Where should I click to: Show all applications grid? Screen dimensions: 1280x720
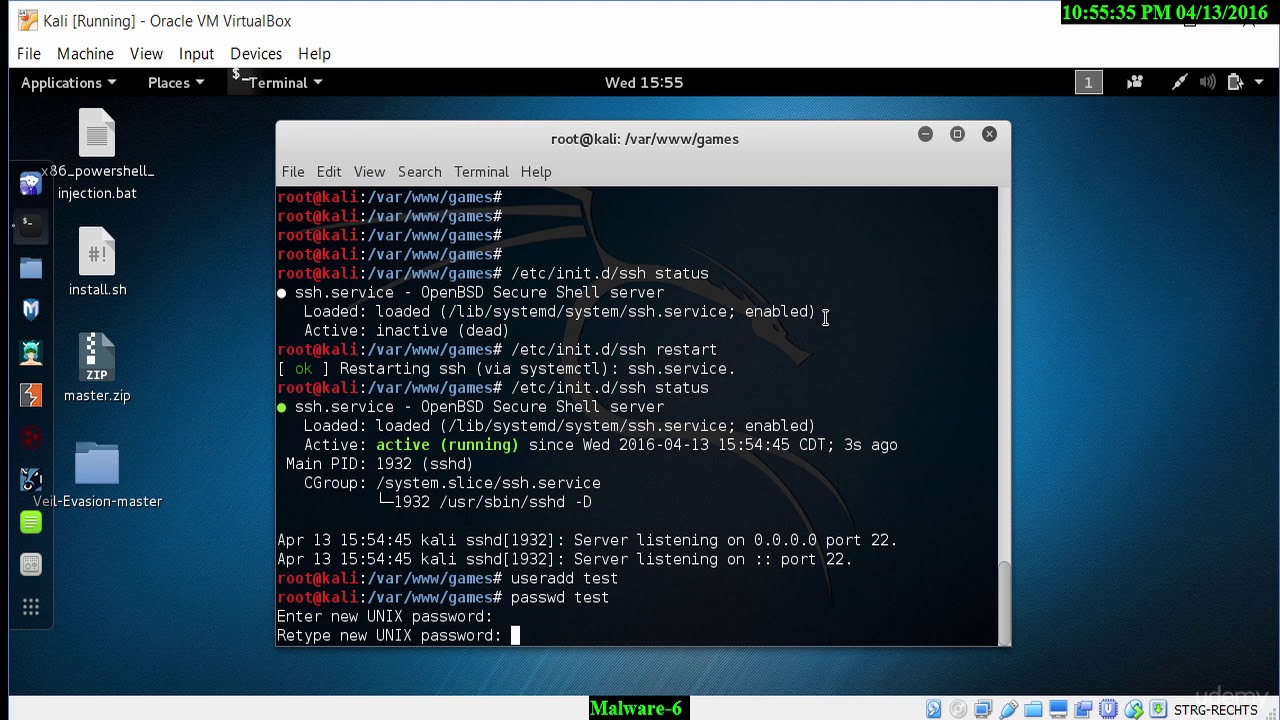[31, 607]
